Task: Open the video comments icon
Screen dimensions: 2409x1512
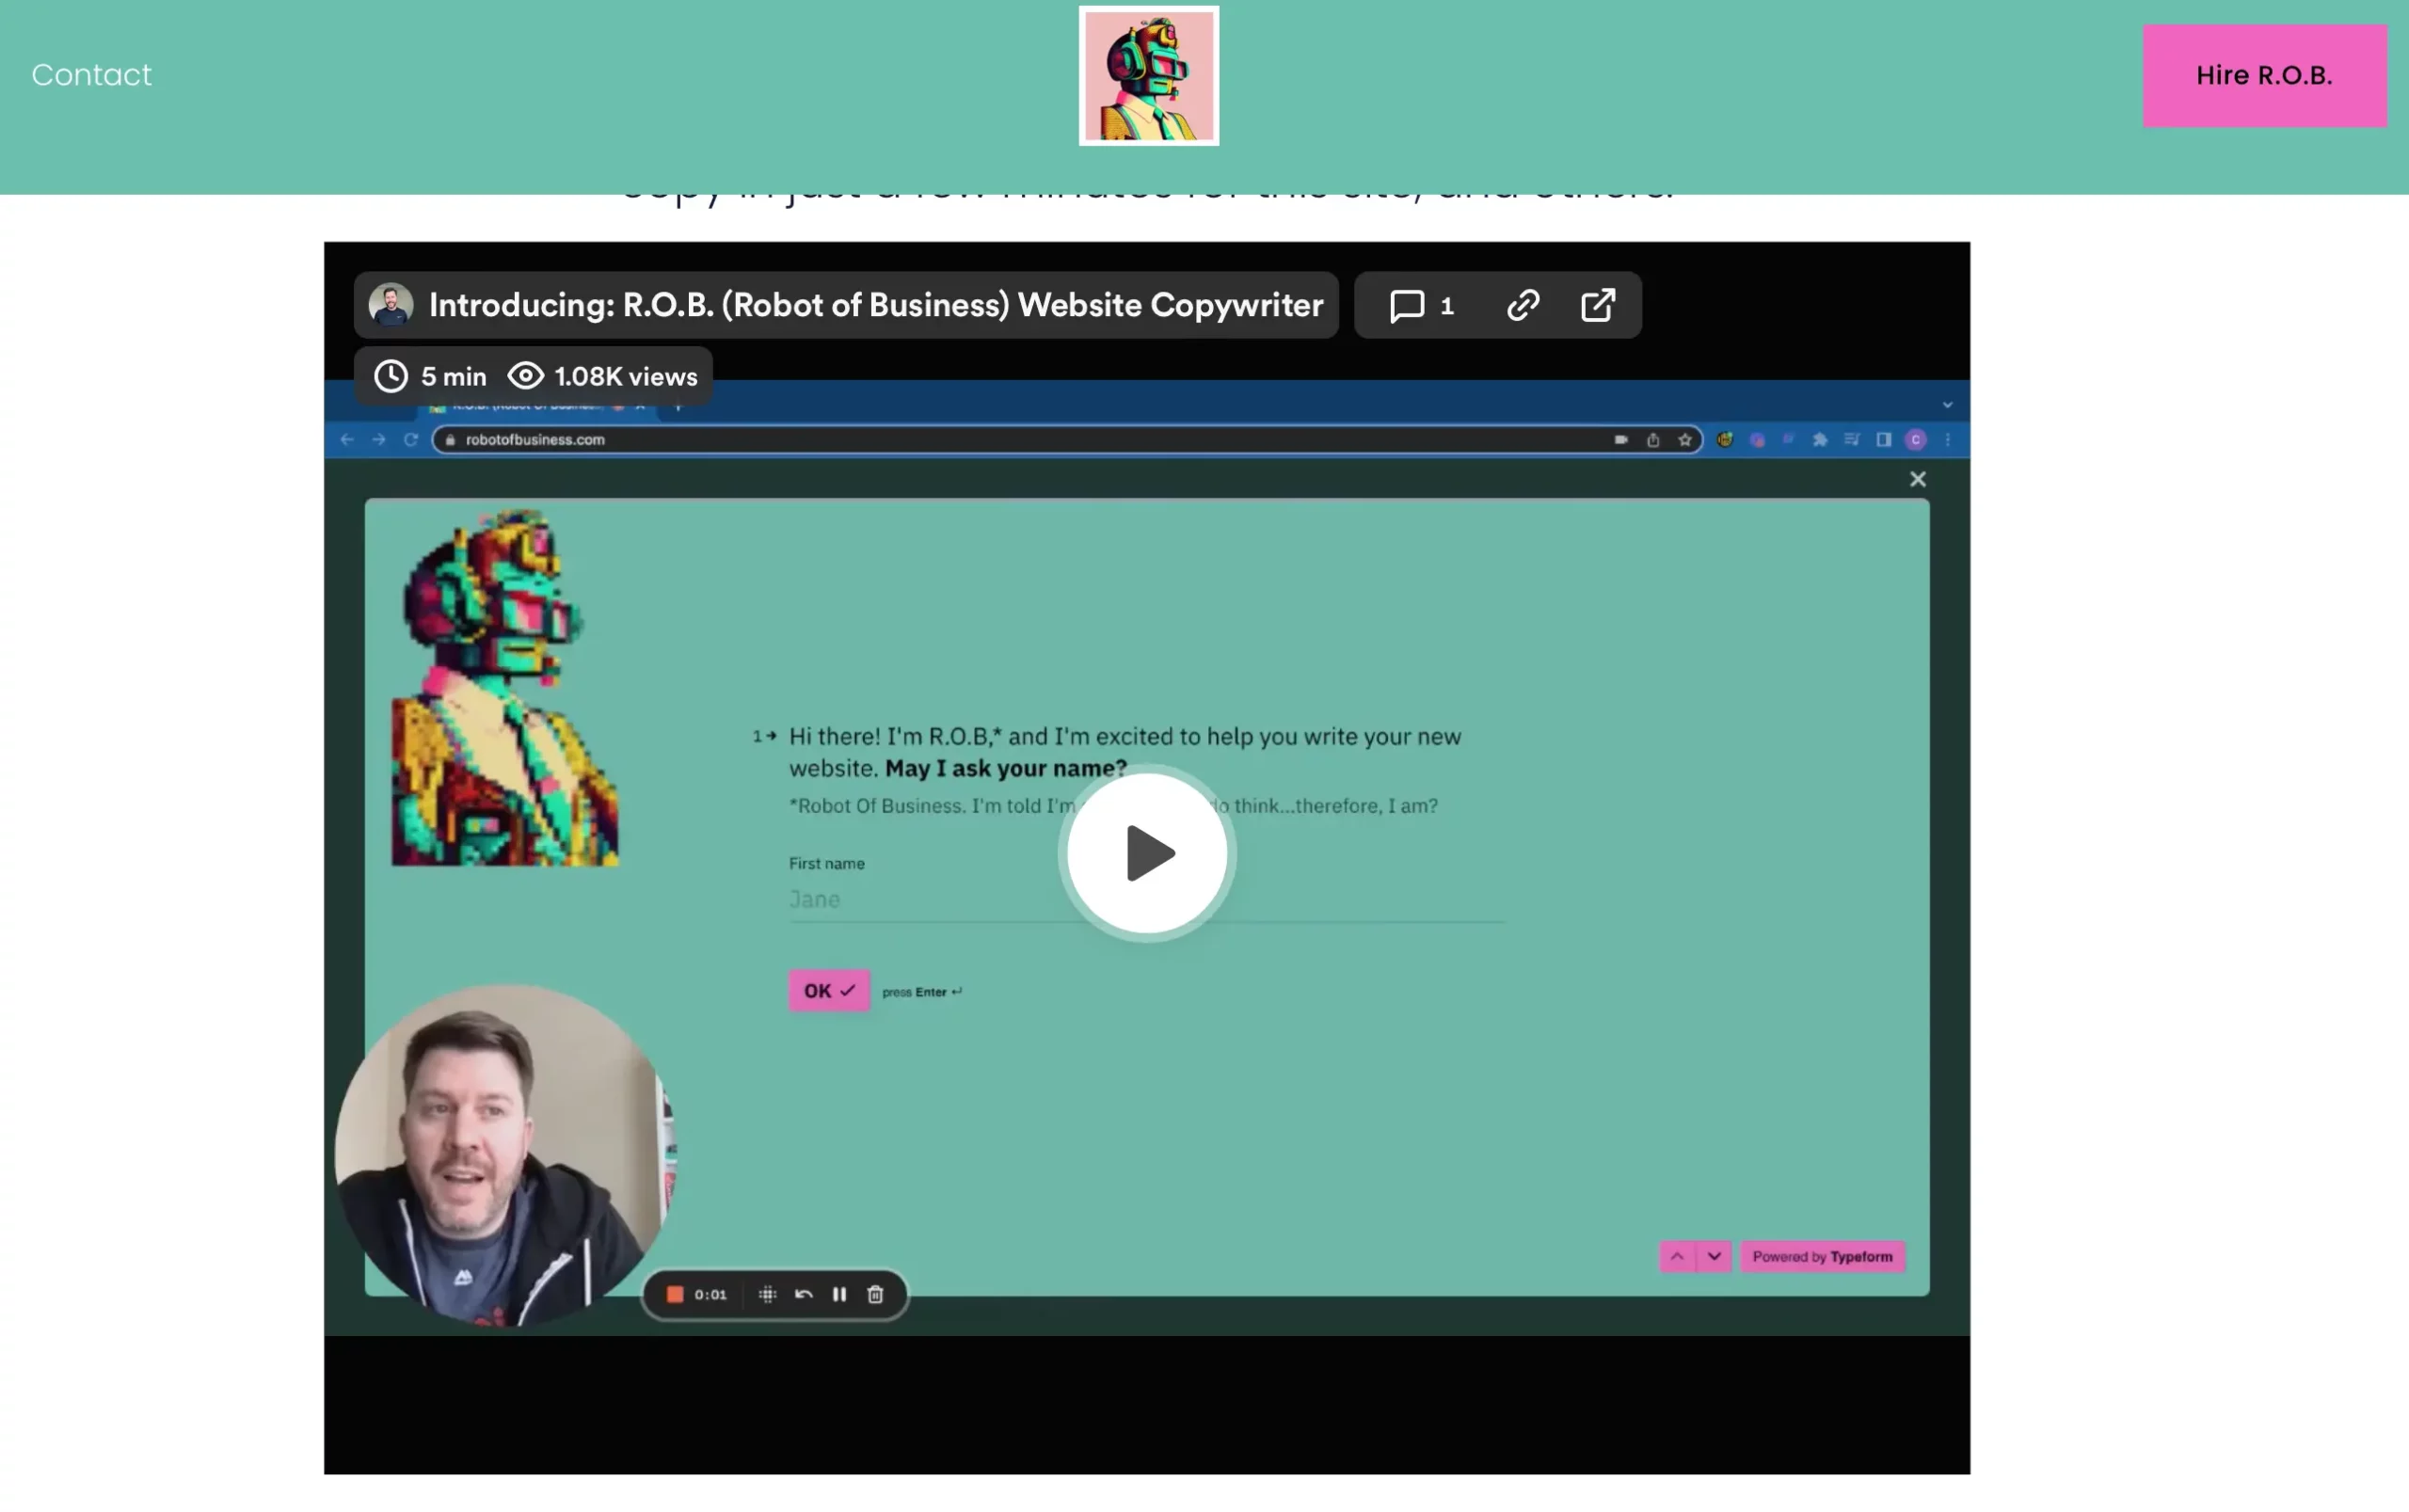Action: click(x=1407, y=305)
